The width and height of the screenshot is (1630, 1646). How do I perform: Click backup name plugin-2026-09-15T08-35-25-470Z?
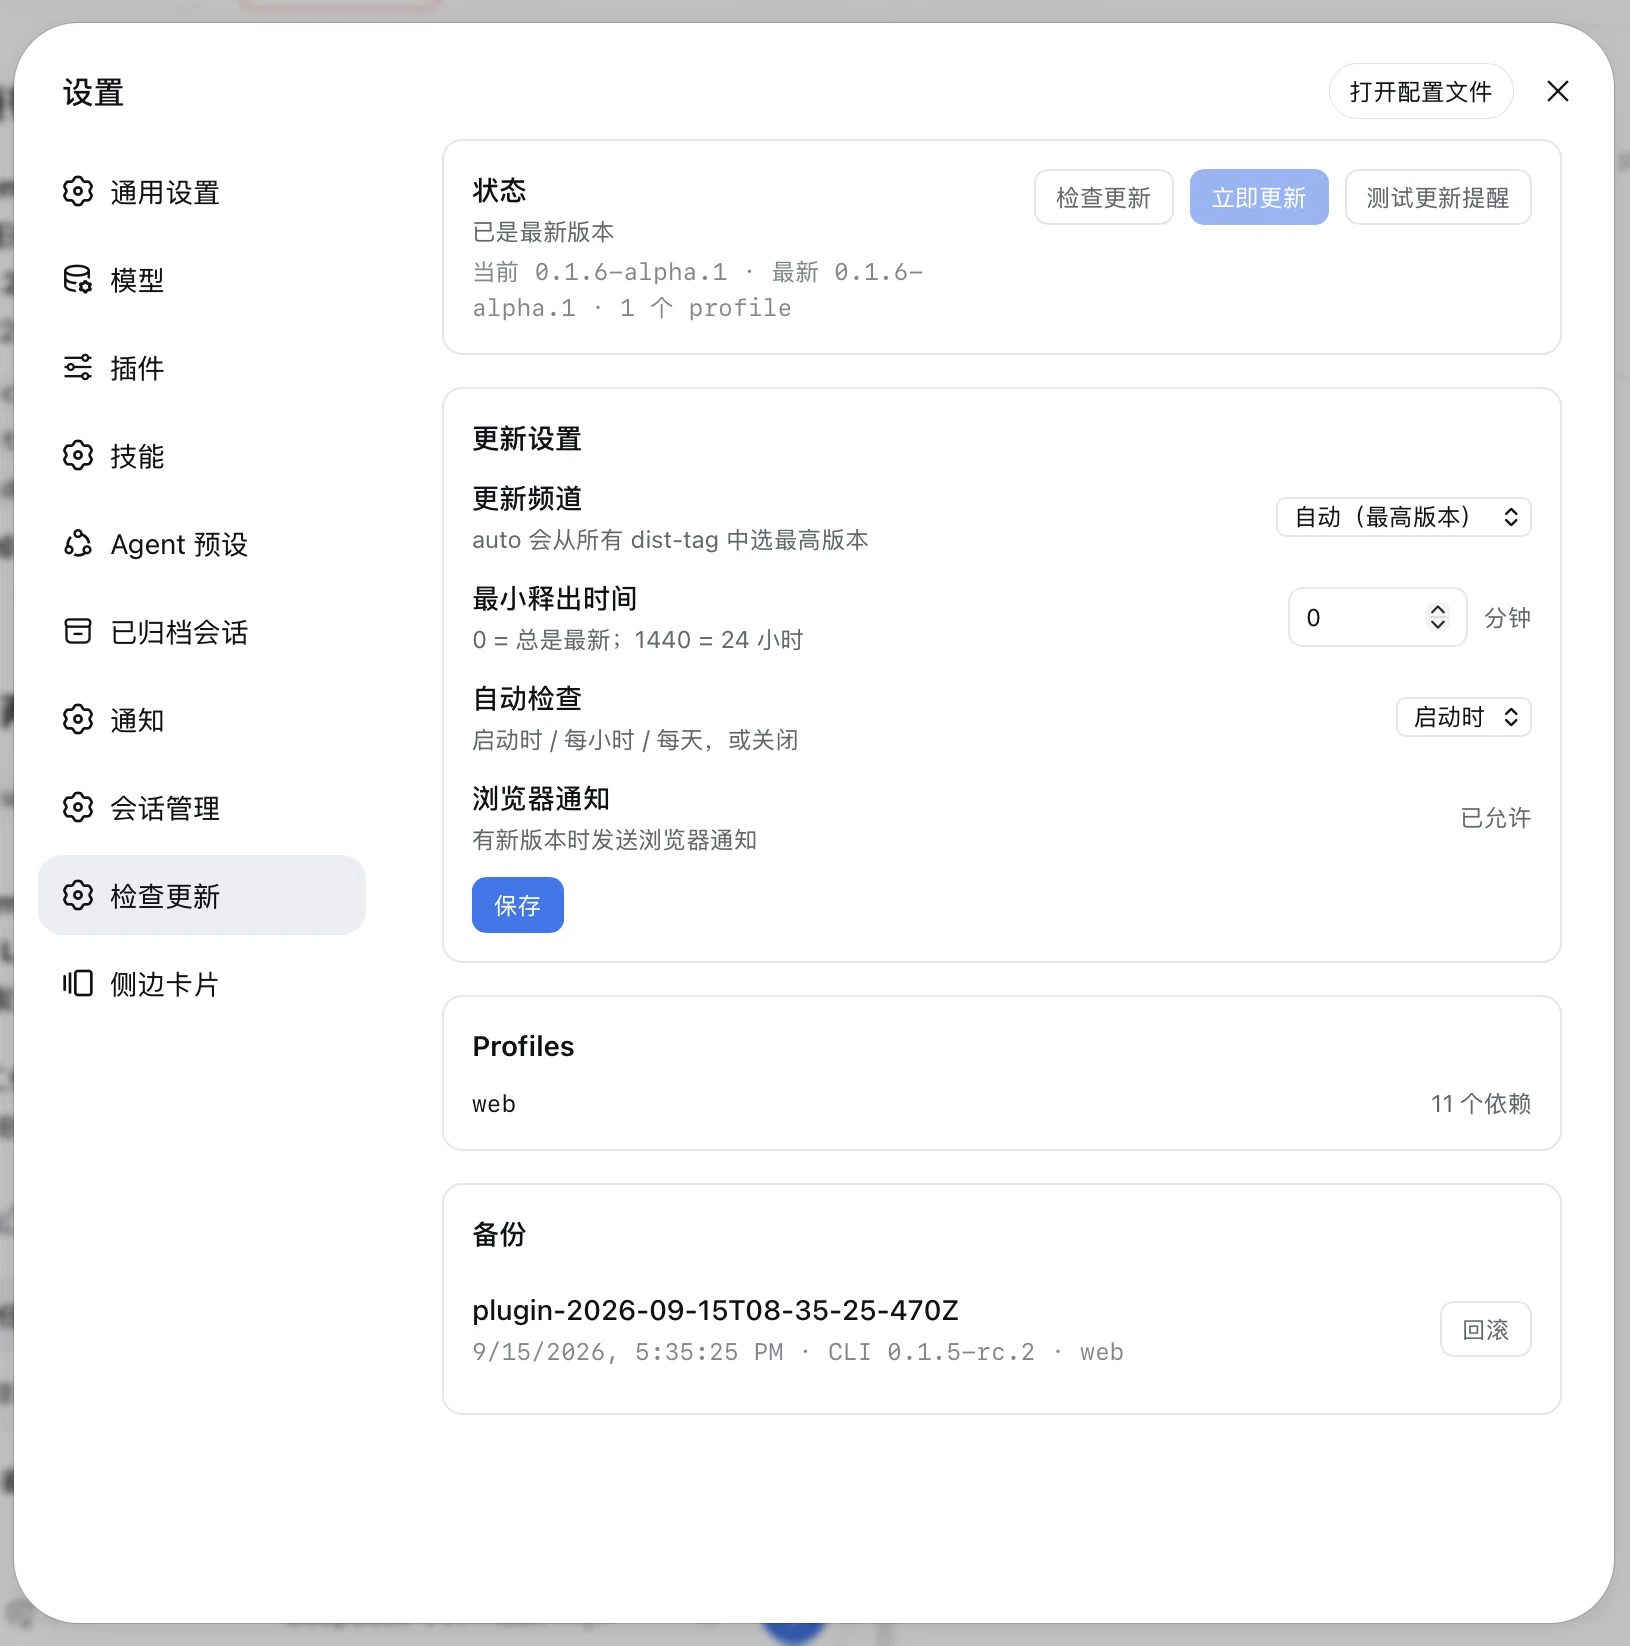[715, 1310]
